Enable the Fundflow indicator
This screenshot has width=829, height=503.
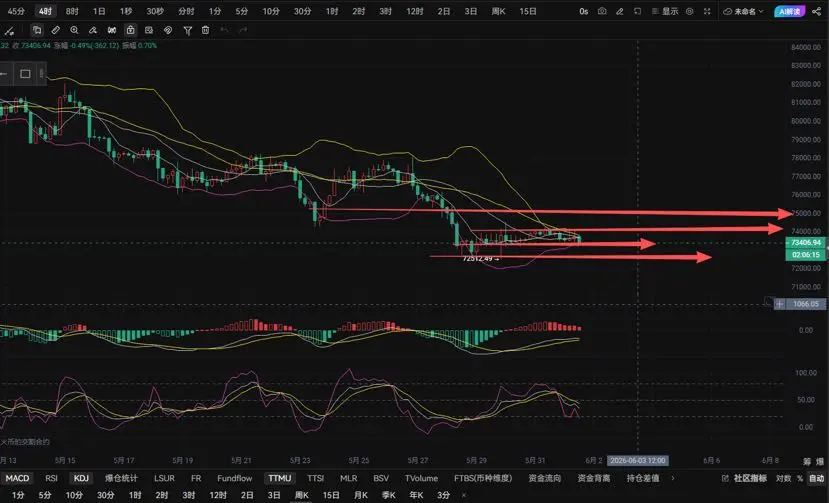[x=235, y=478]
